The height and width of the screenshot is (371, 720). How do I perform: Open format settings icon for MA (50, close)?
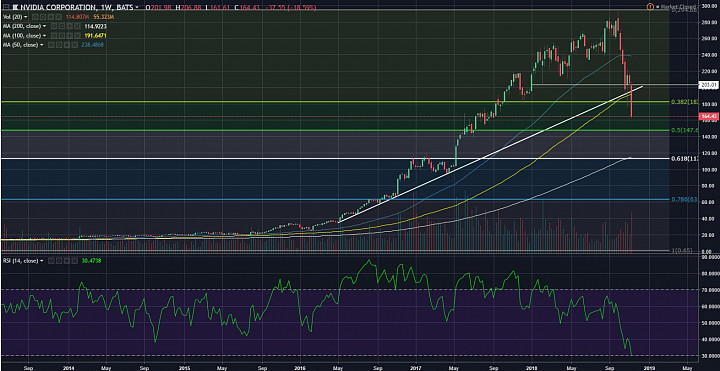click(59, 45)
